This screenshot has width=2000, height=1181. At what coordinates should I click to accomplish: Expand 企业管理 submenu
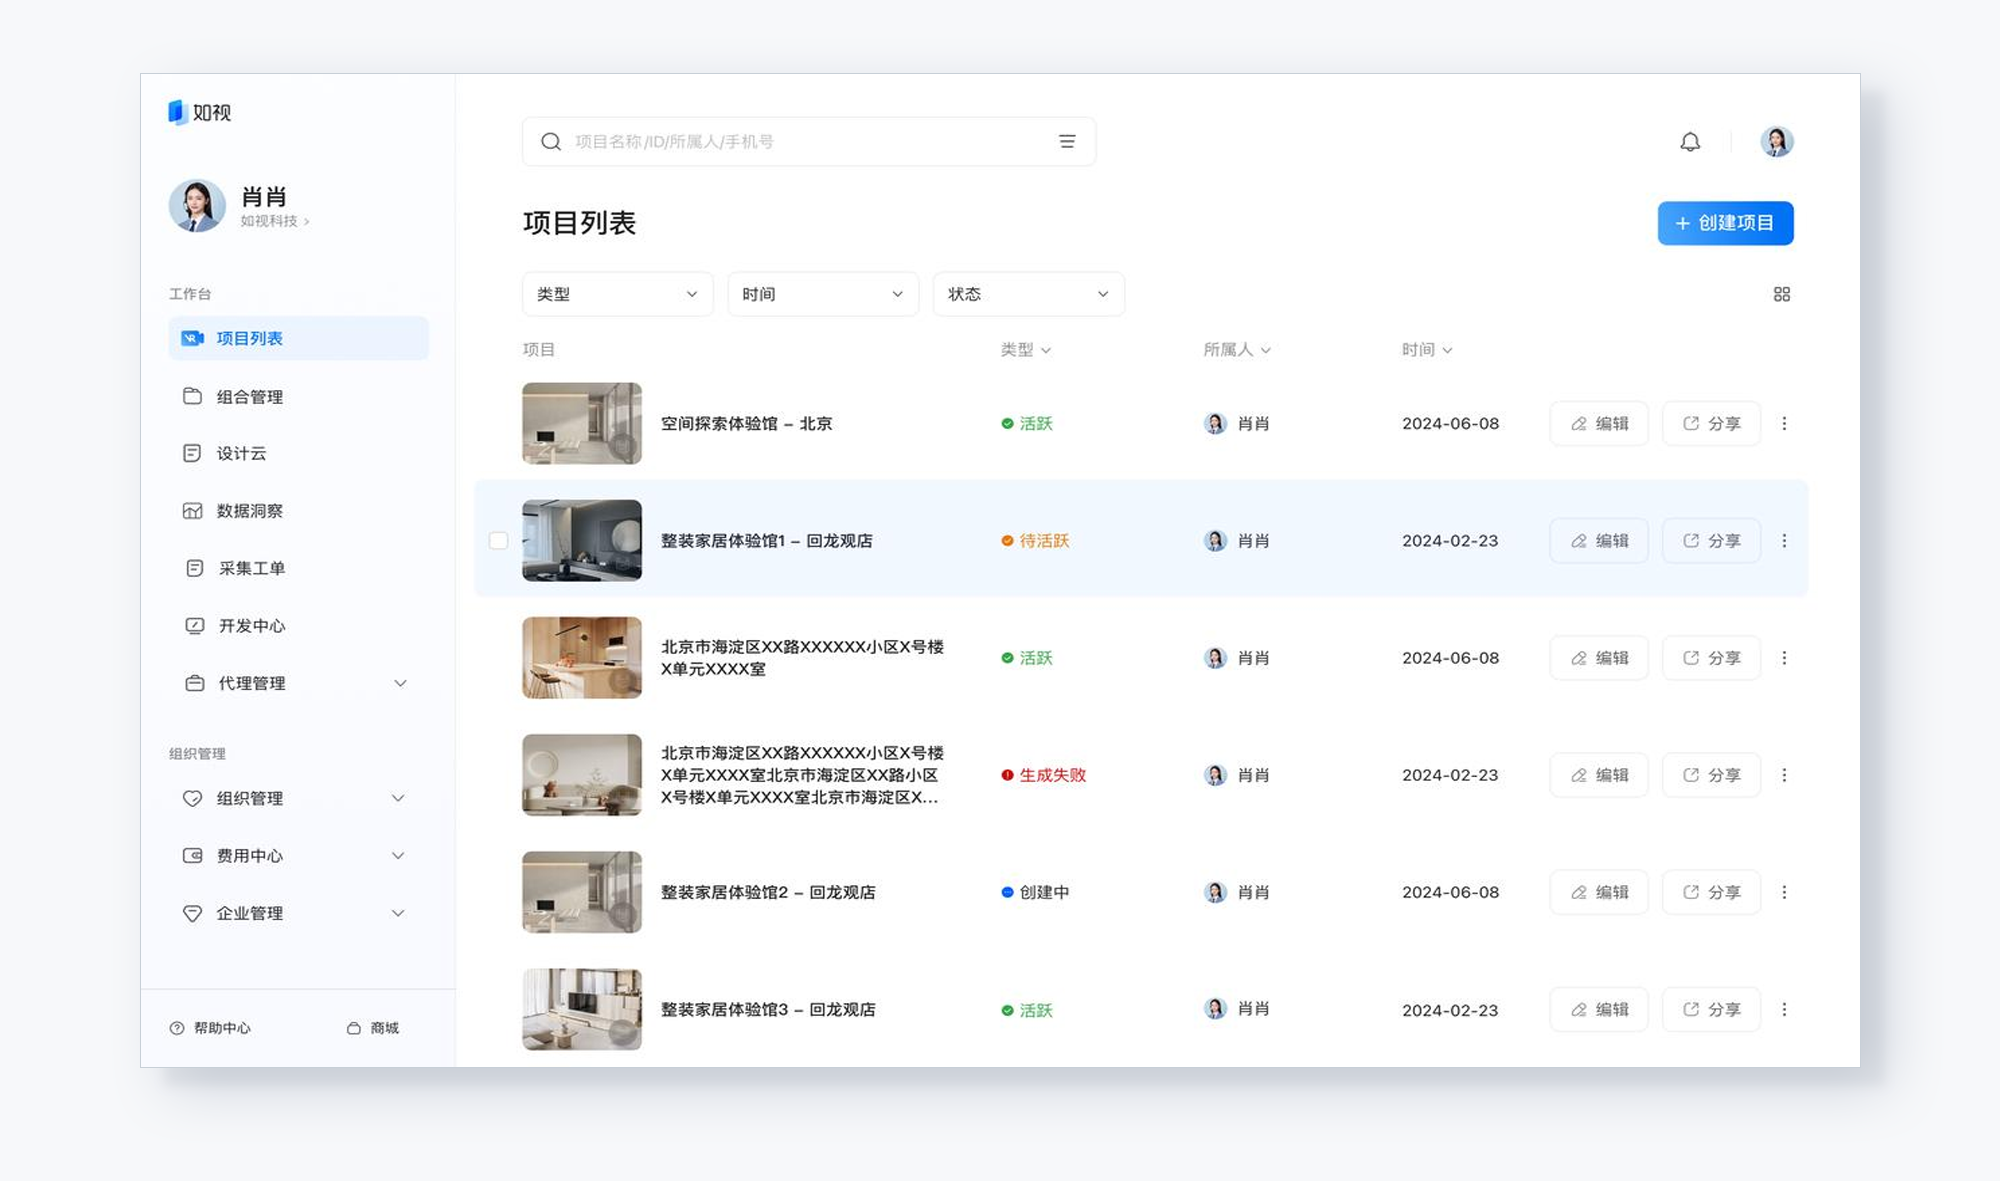tap(398, 913)
